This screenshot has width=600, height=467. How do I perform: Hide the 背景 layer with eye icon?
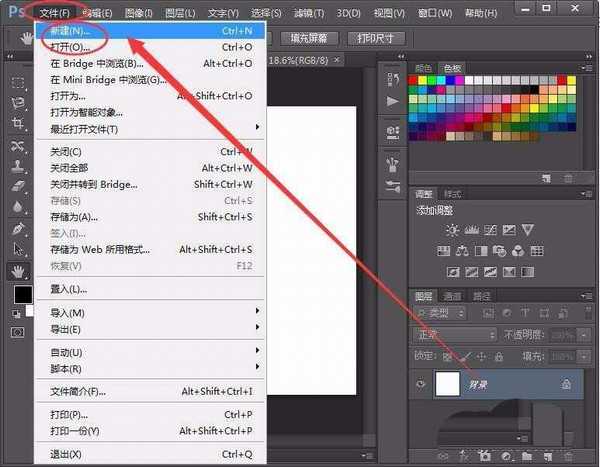tap(420, 383)
